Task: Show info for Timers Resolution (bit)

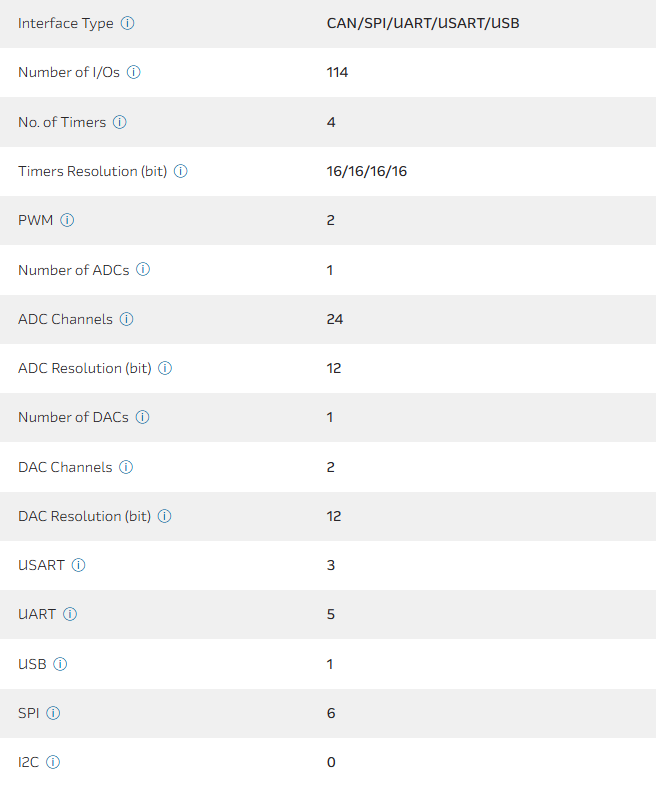Action: (181, 171)
